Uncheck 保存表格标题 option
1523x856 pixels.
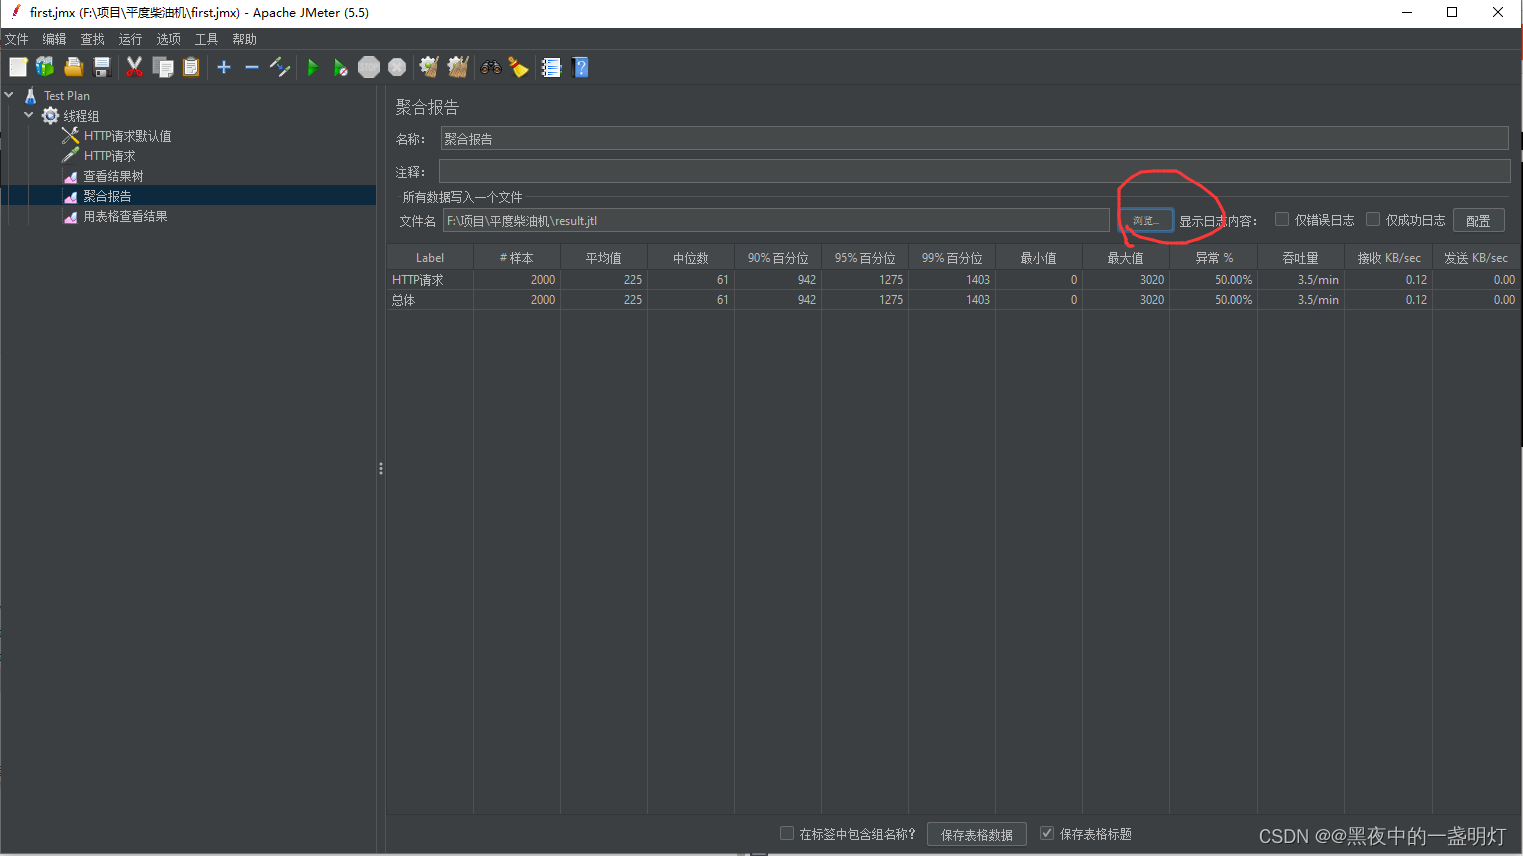click(x=1047, y=833)
